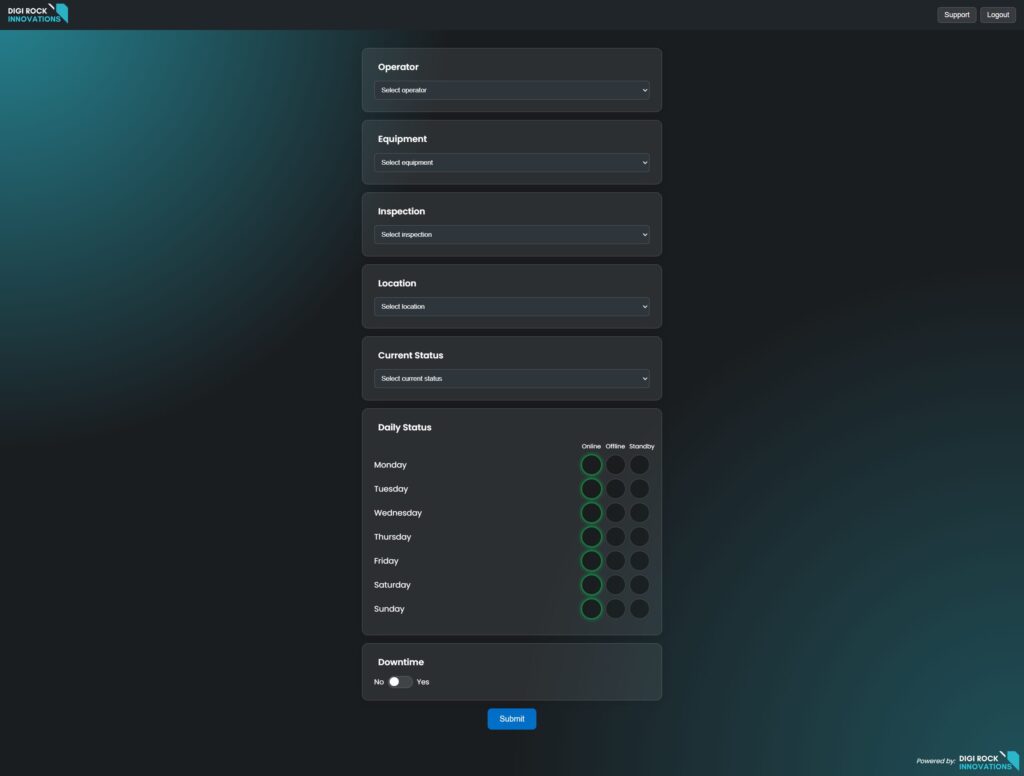
Task: Click the Digi Rock Innovations header logo
Action: (x=38, y=14)
